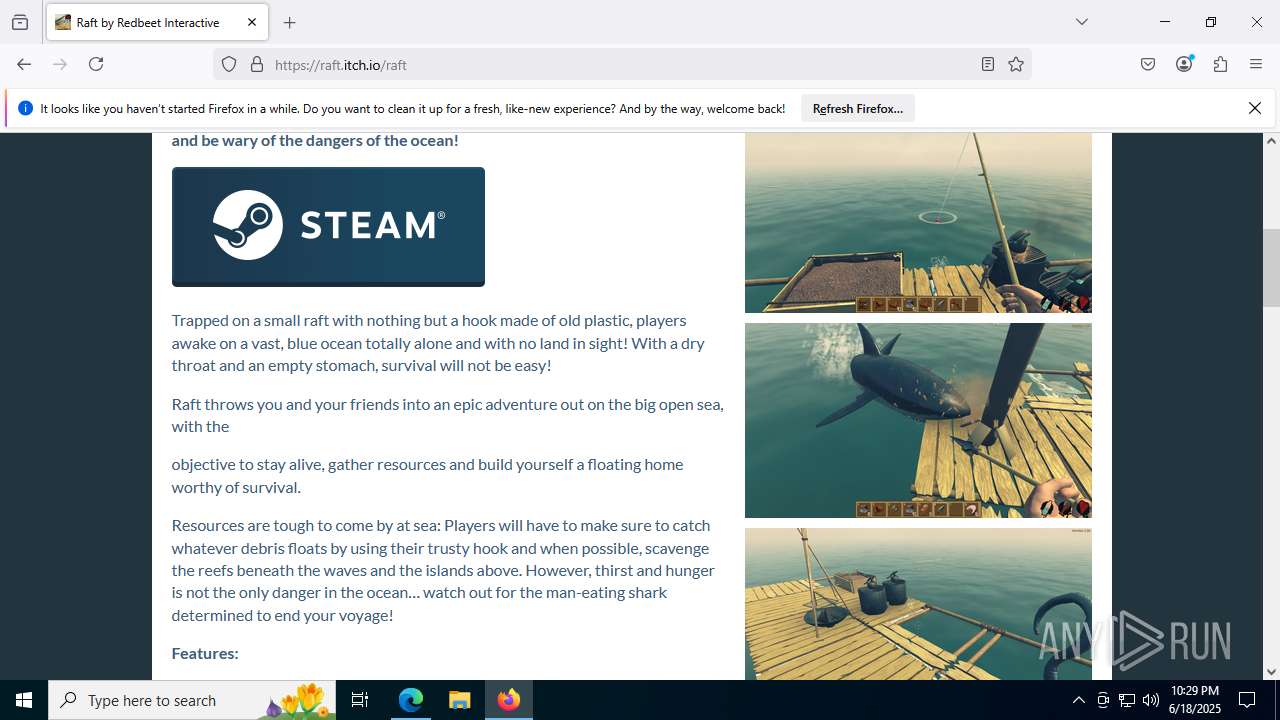The width and height of the screenshot is (1280, 720).
Task: Open a new tab
Action: pyautogui.click(x=290, y=22)
